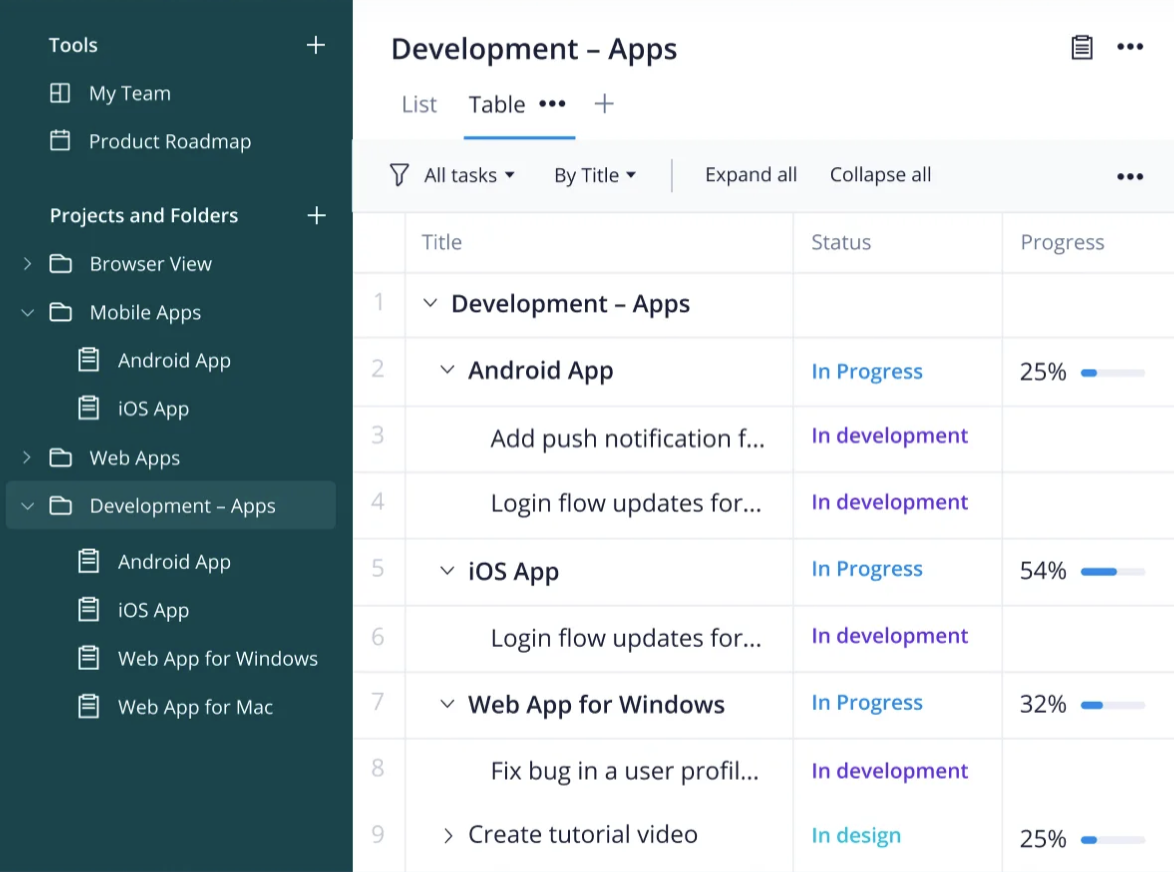Click the Expand all button
1174x872 pixels.
(751, 175)
